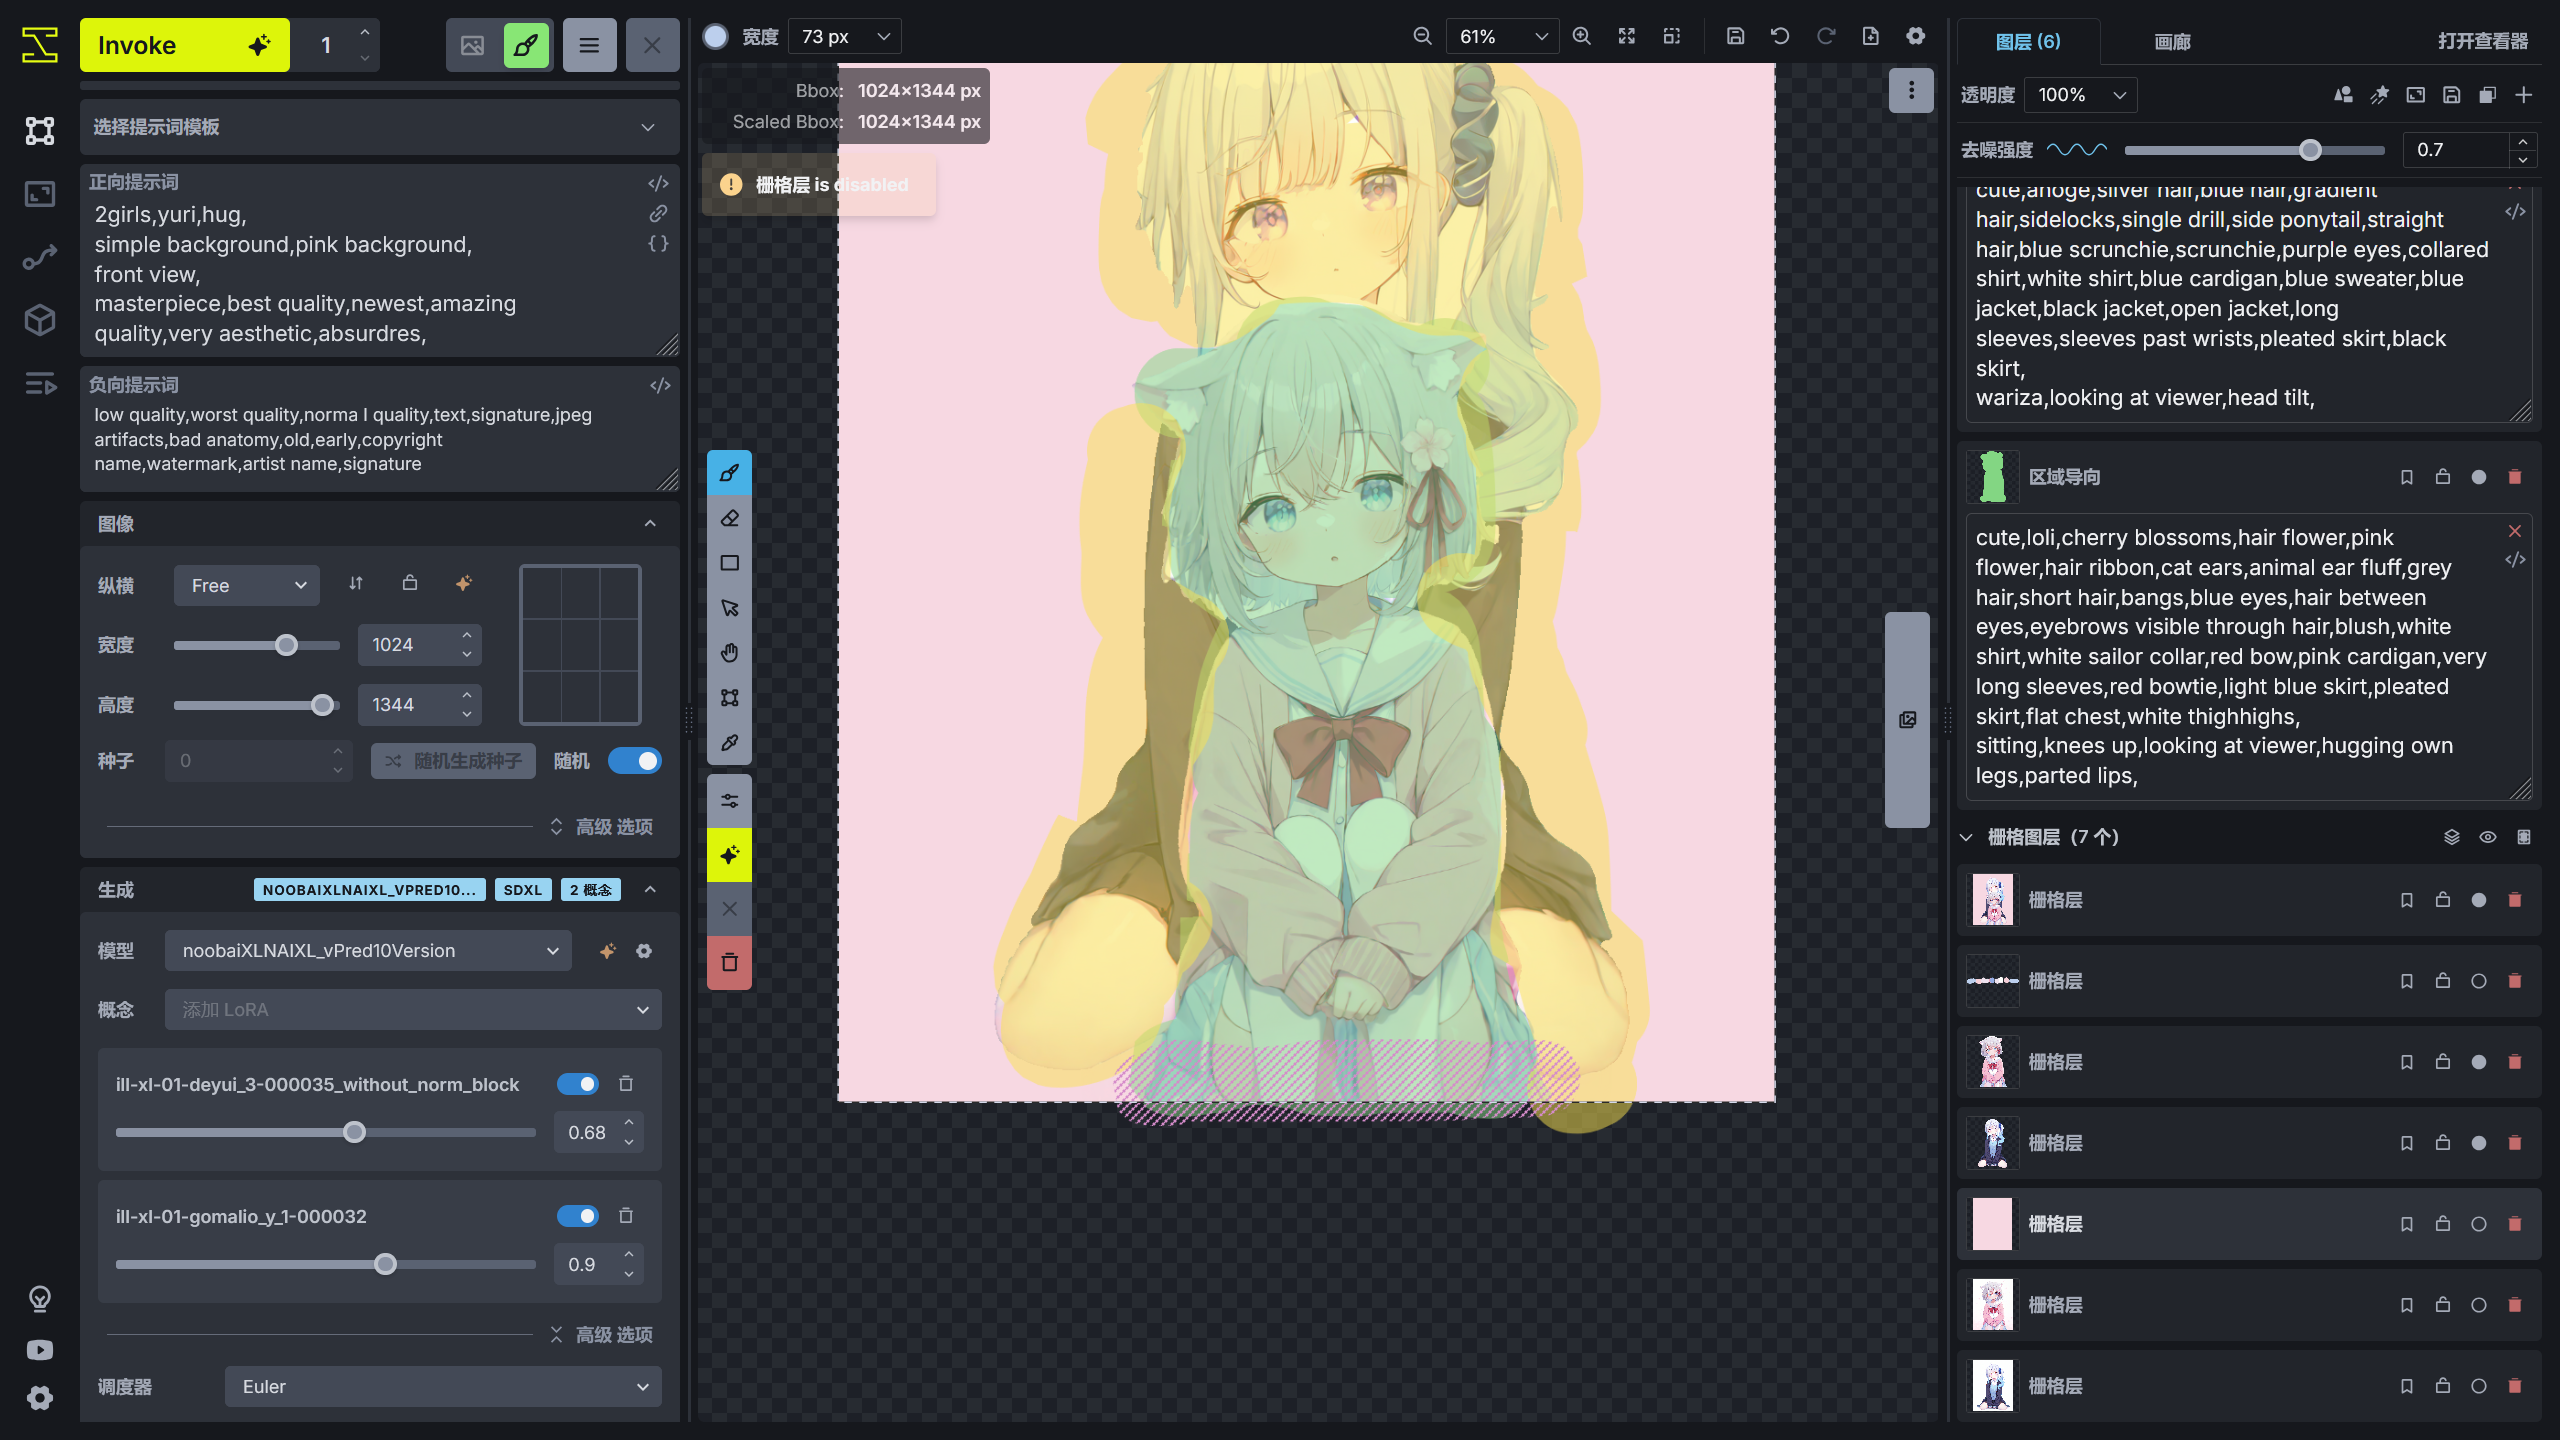Open the 61% zoom level dropdown
Image resolution: width=2560 pixels, height=1440 pixels.
1499,35
